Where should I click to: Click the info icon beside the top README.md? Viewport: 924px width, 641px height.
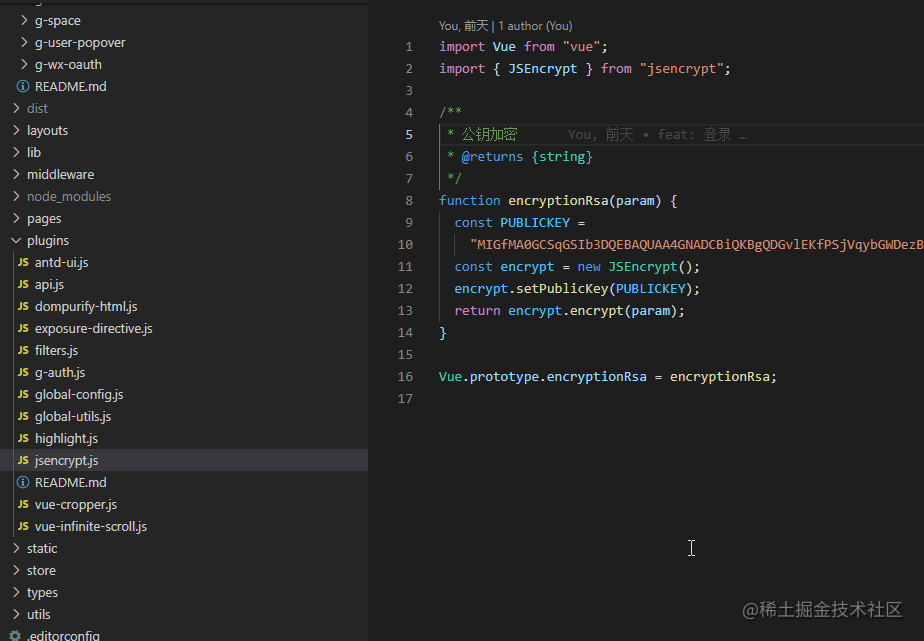coord(23,86)
